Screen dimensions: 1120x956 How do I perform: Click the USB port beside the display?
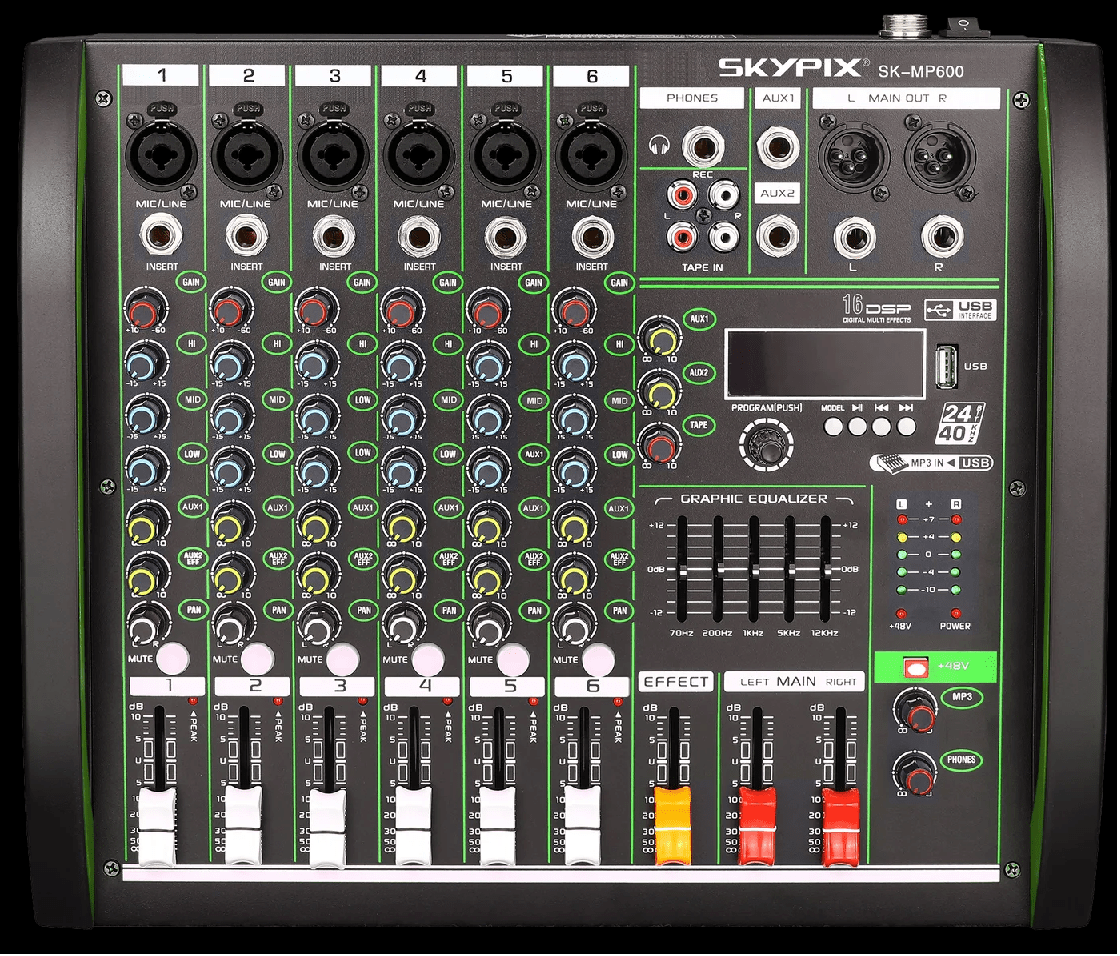946,367
